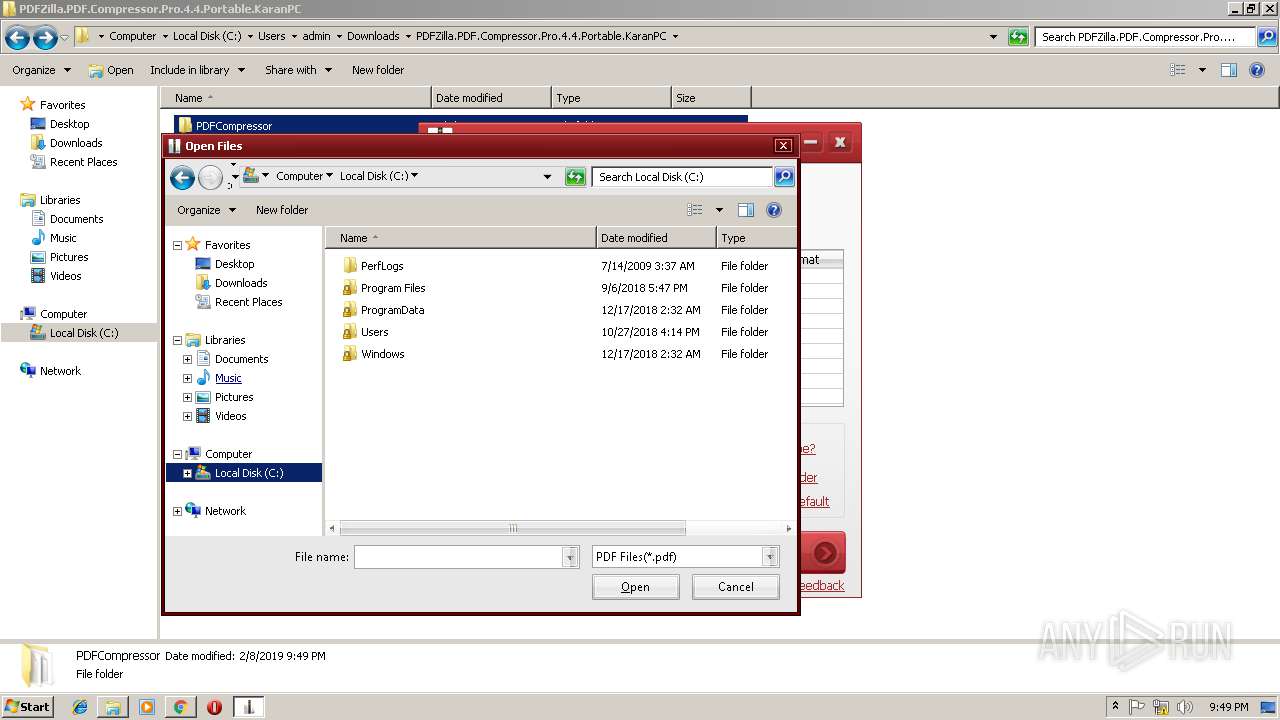Open File name history dropdown
The width and height of the screenshot is (1280, 720).
click(571, 557)
